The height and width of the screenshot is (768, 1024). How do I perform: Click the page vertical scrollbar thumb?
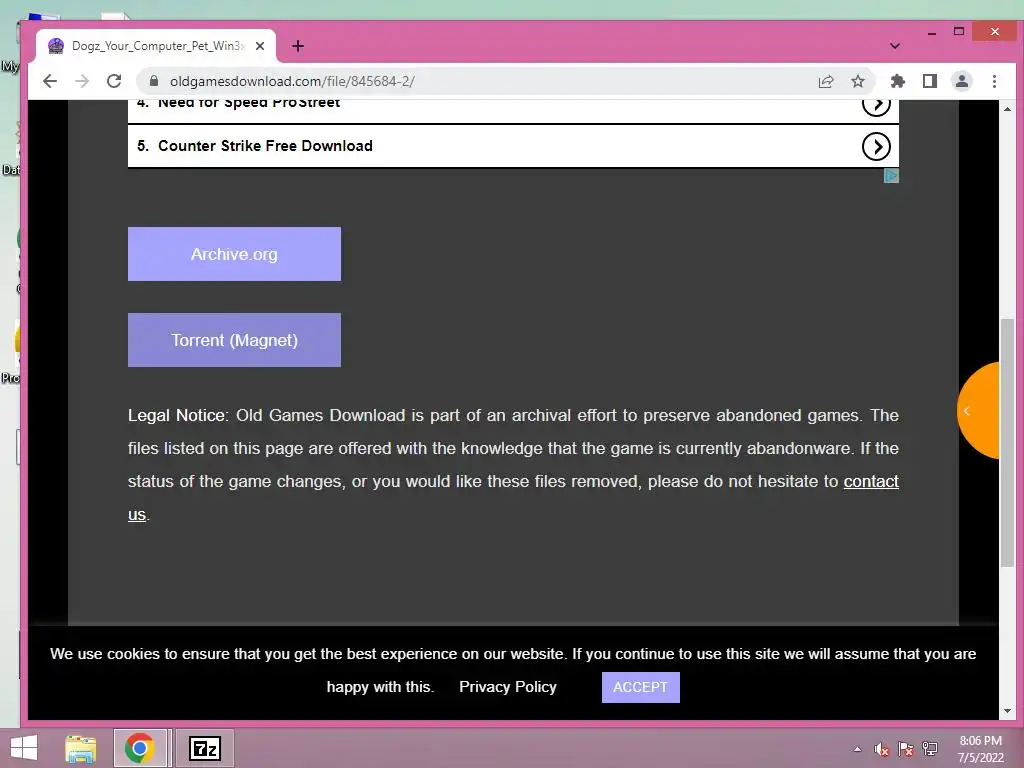(1007, 443)
